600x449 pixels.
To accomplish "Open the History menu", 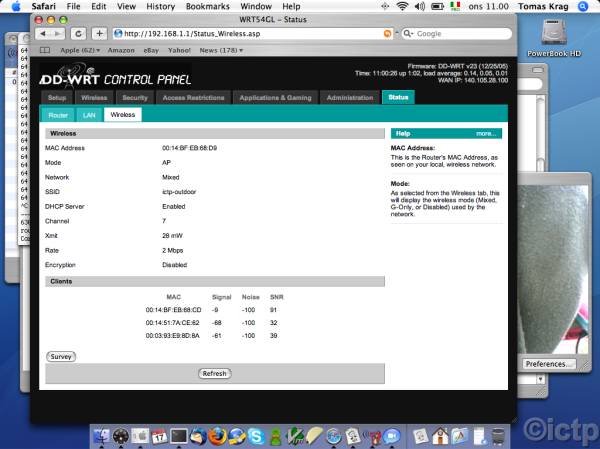I will (160, 6).
